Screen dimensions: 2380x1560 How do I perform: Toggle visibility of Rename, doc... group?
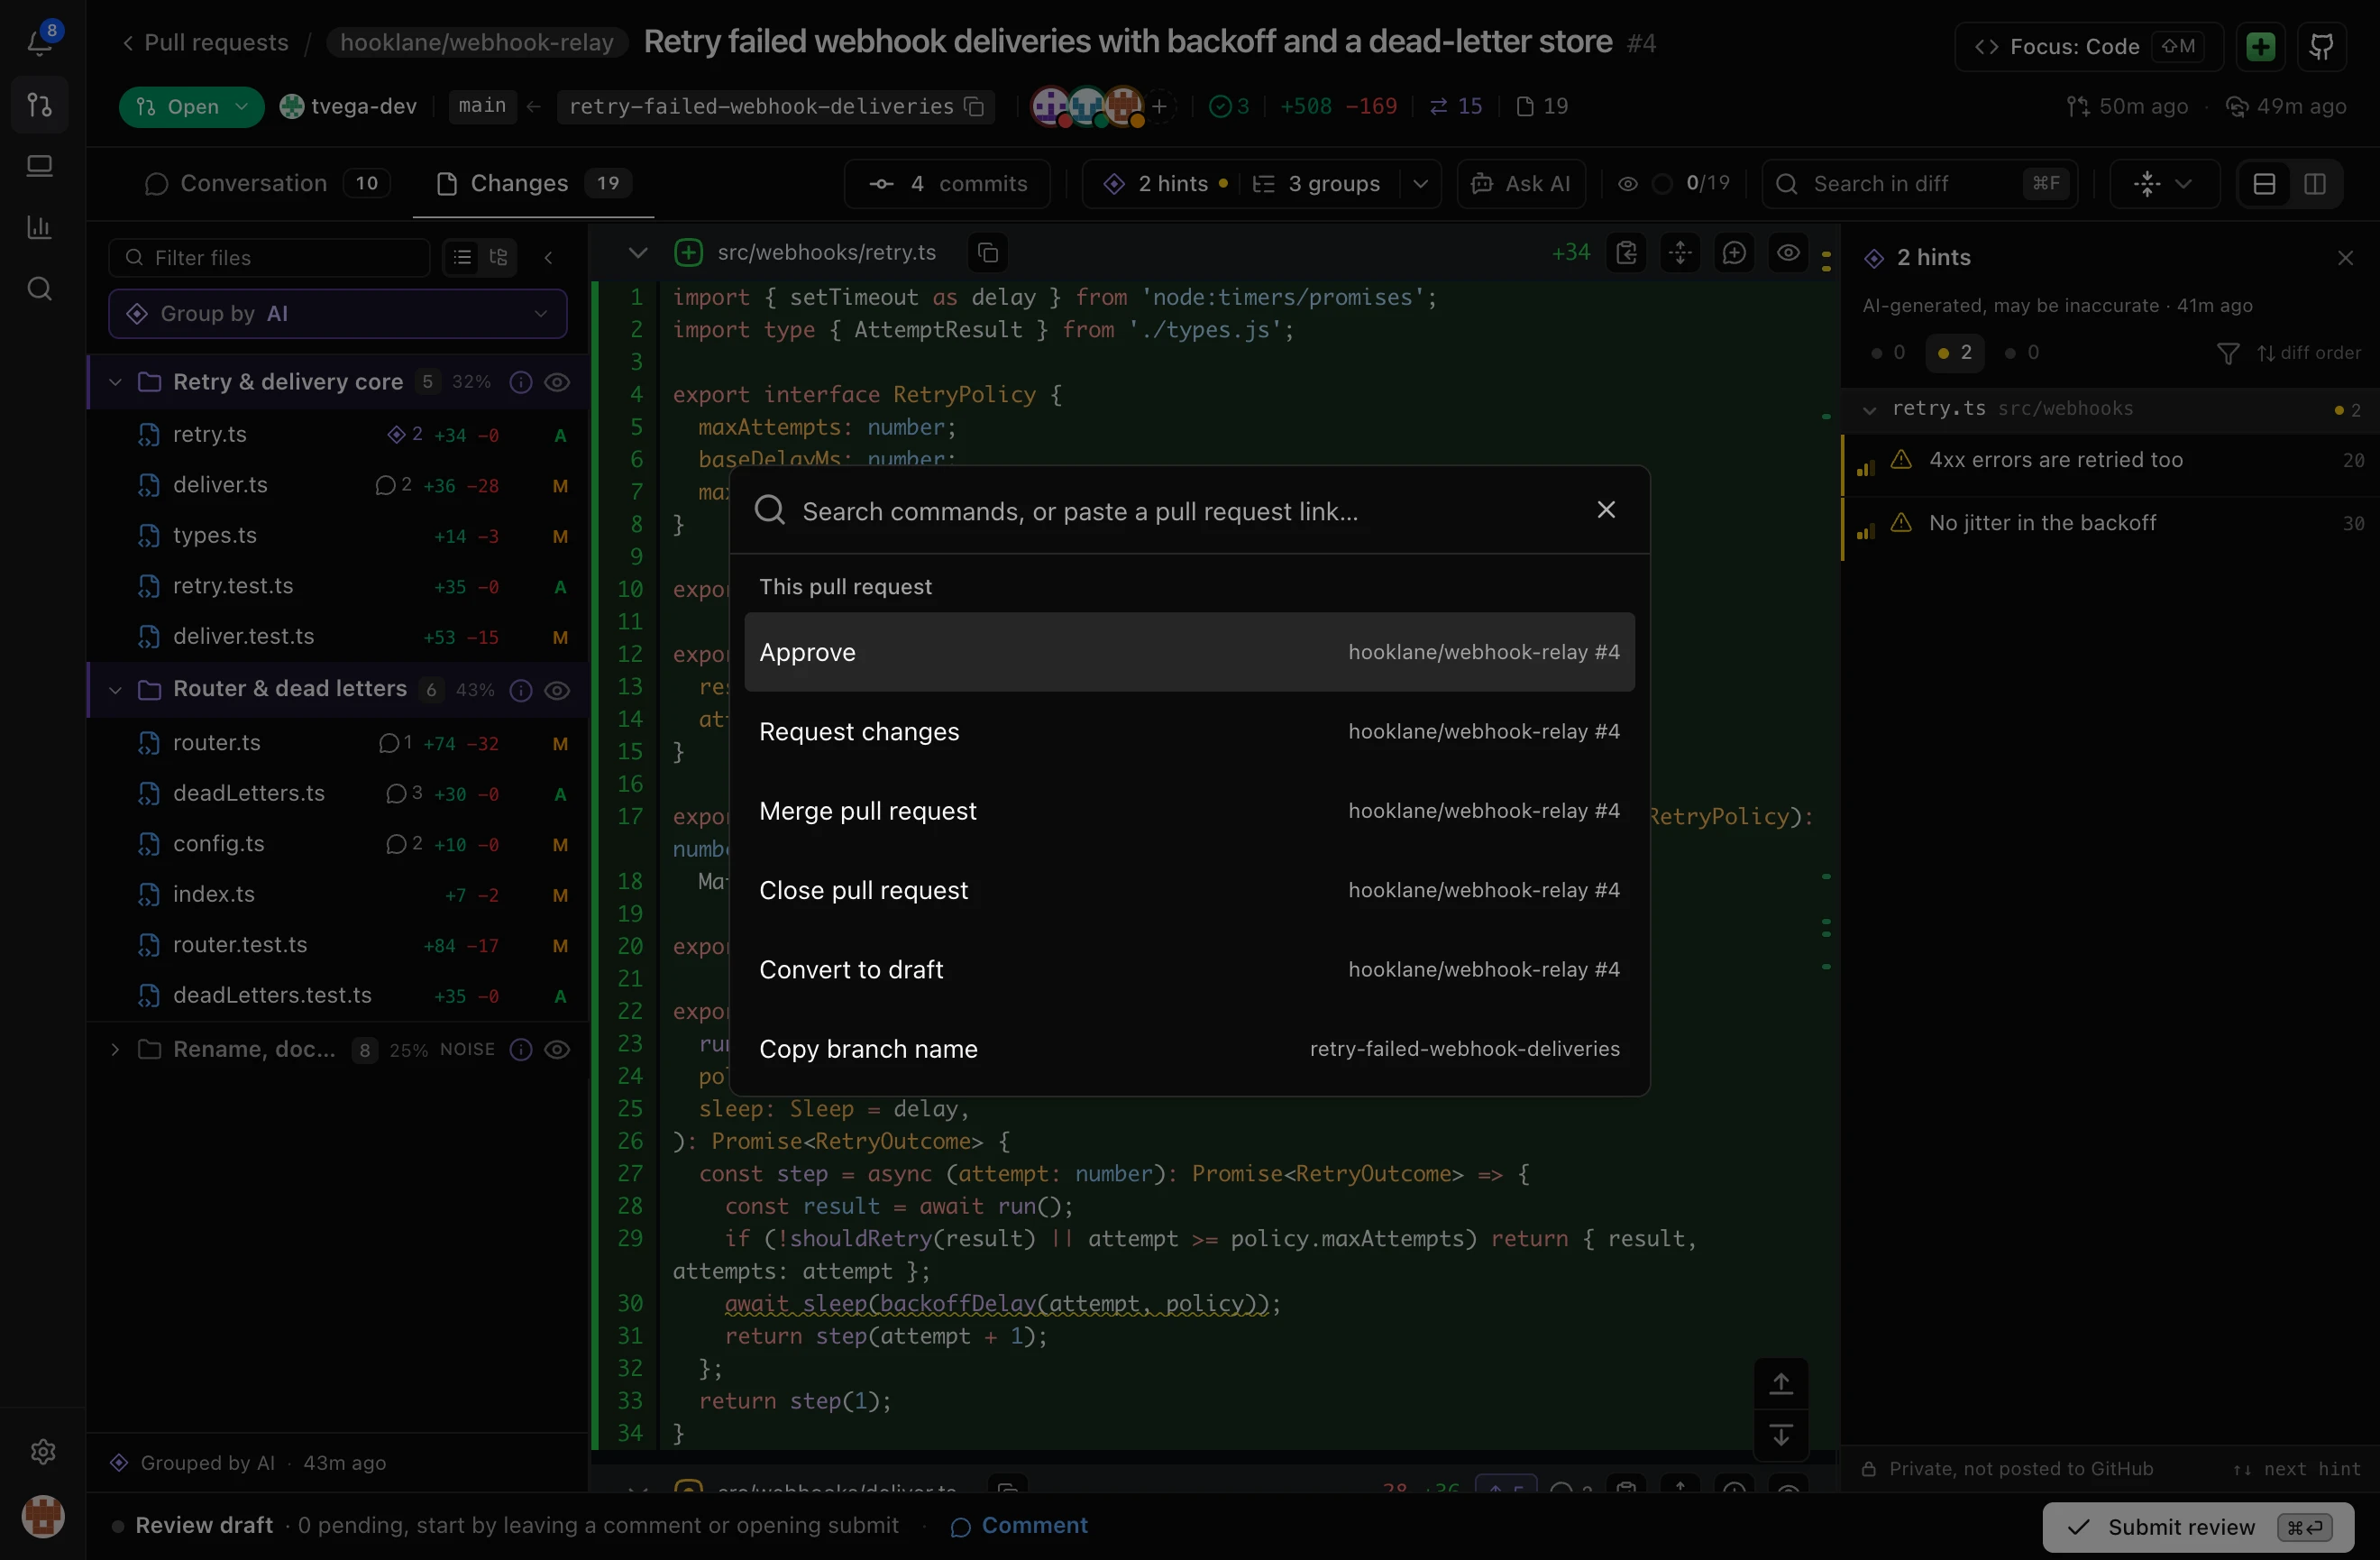[557, 1049]
